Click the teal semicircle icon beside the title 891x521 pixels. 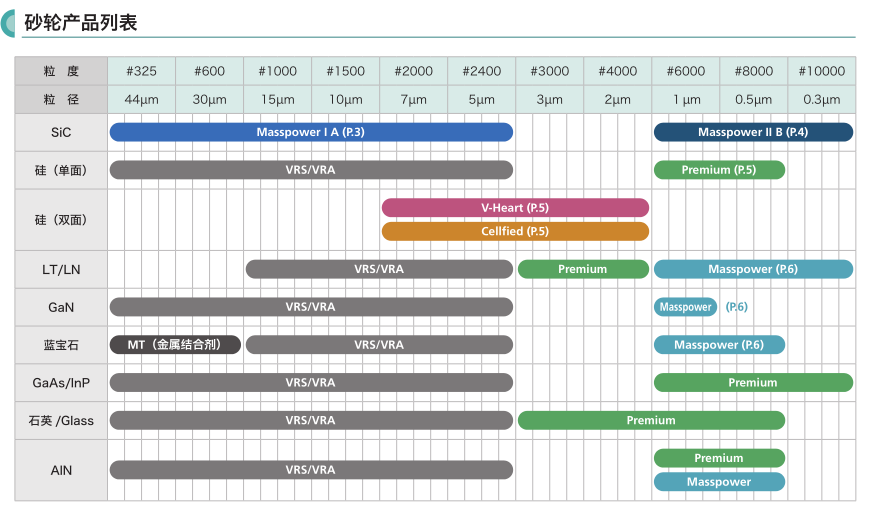9,21
